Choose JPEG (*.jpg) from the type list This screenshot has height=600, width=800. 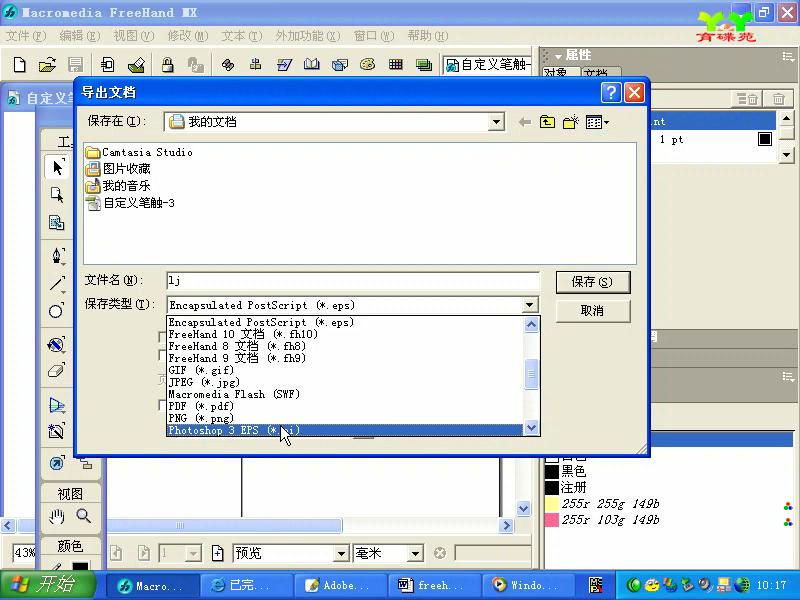[x=345, y=382]
